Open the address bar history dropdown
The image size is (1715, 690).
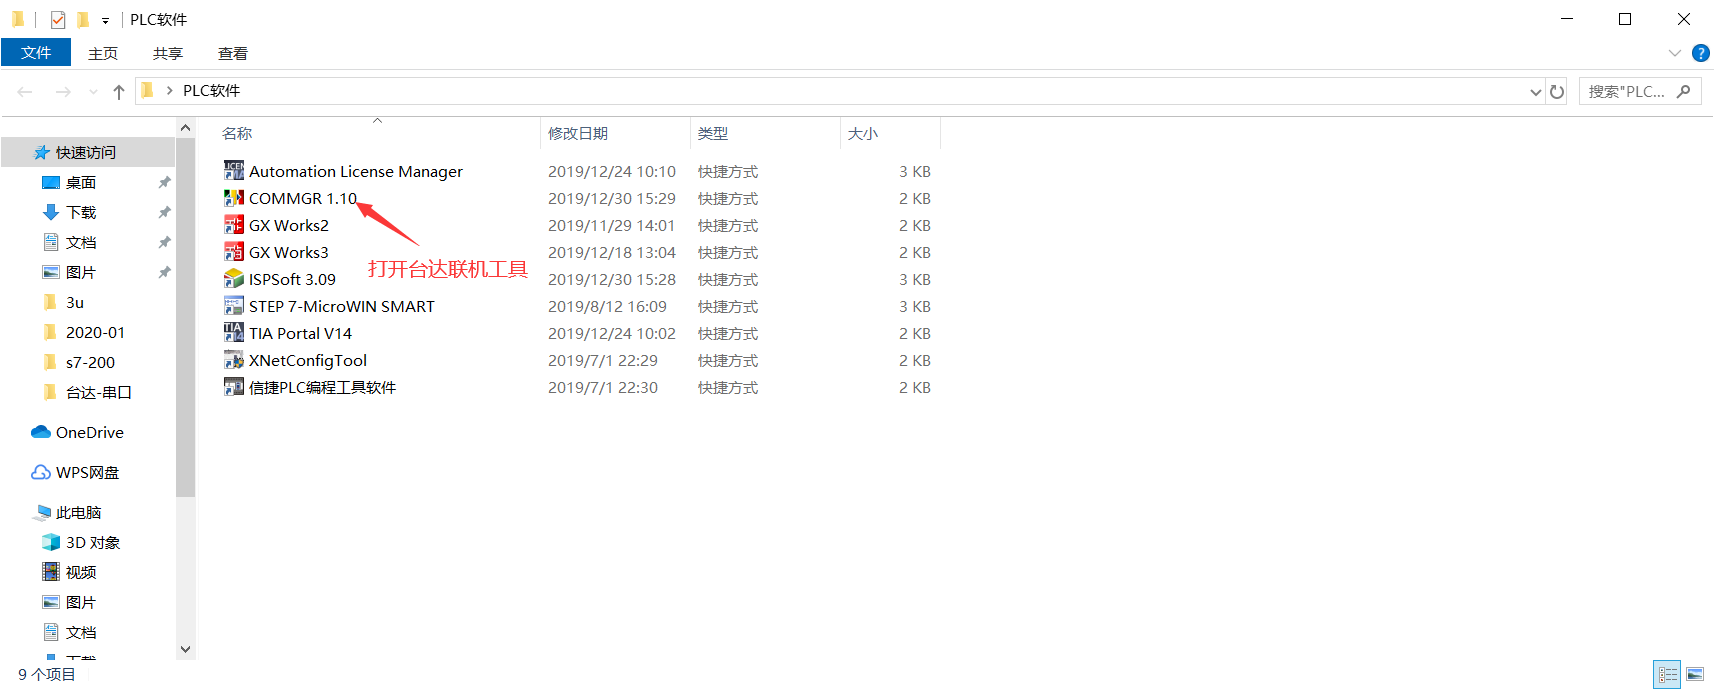tap(1536, 91)
